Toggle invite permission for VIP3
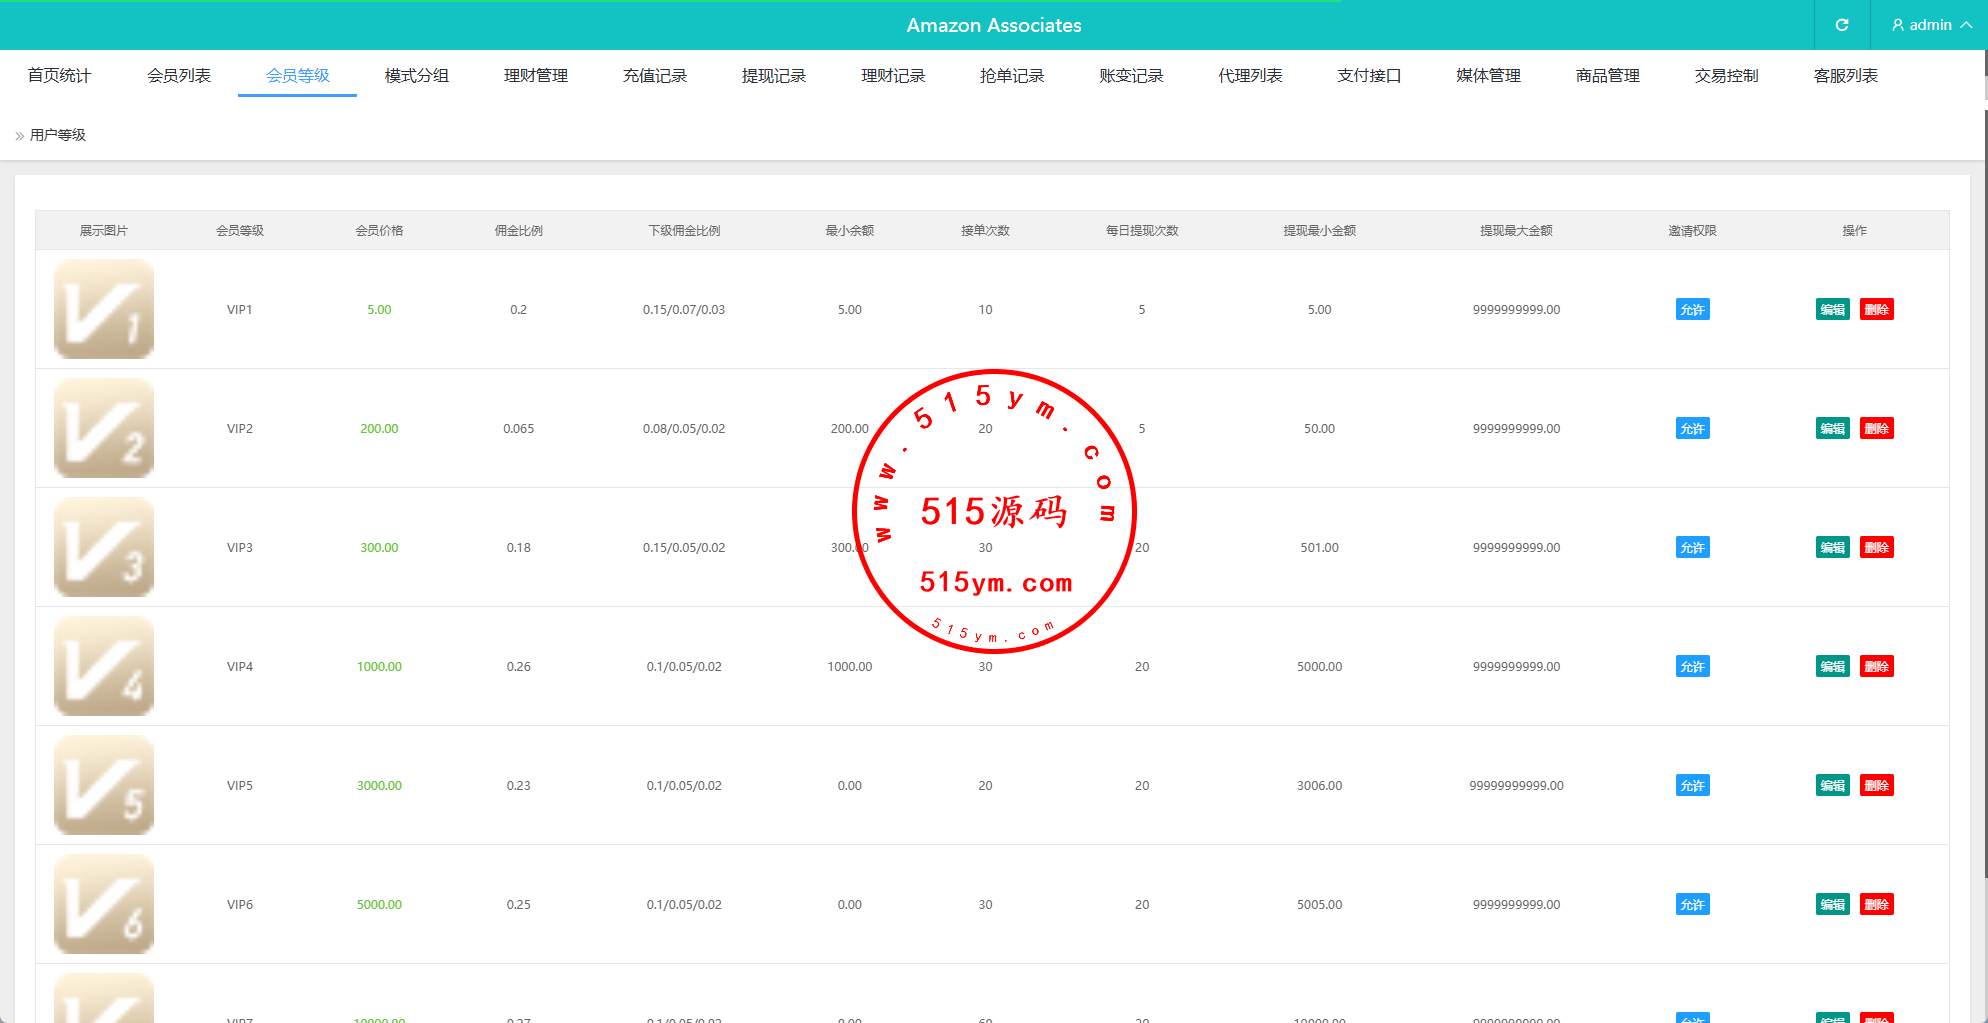 [1692, 548]
